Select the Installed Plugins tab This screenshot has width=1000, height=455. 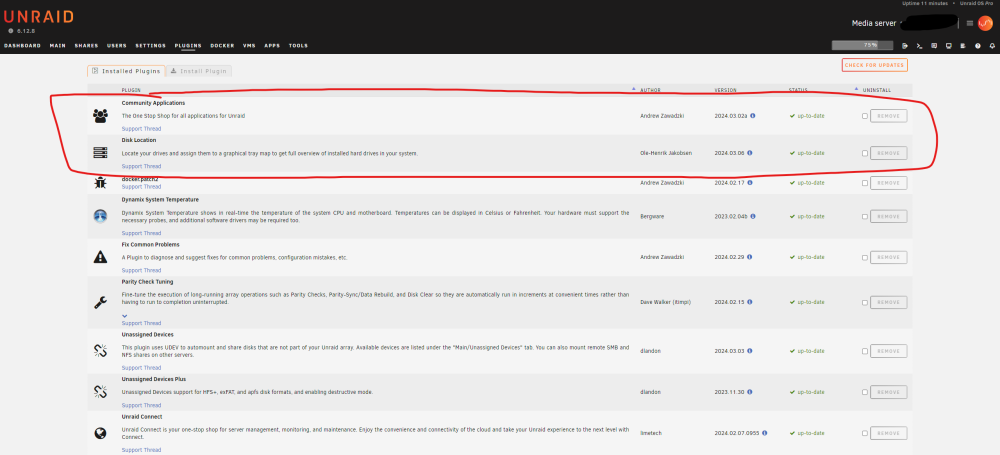point(126,71)
